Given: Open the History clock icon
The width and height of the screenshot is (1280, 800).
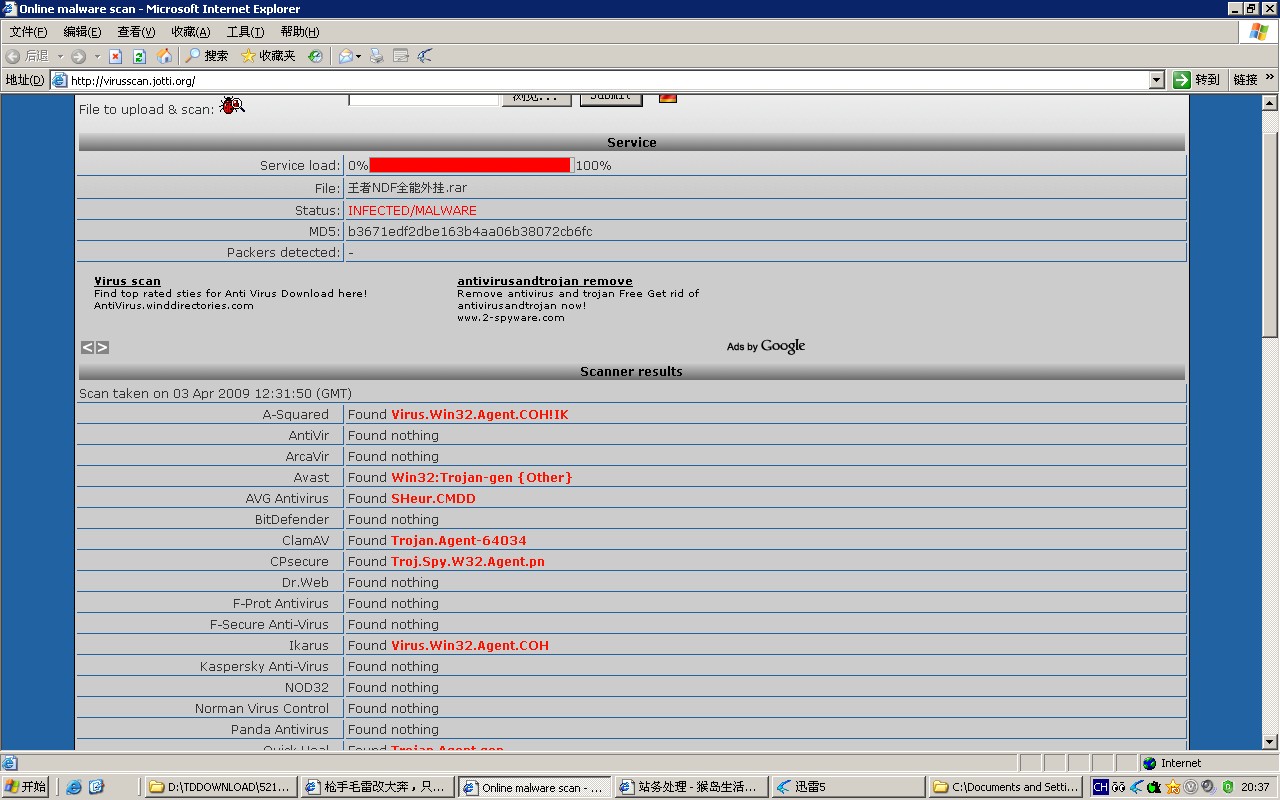Looking at the screenshot, I should (315, 56).
